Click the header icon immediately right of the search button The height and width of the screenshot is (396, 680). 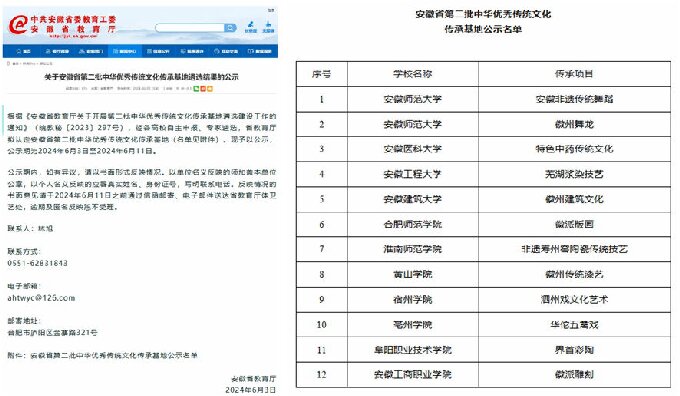click(x=251, y=27)
